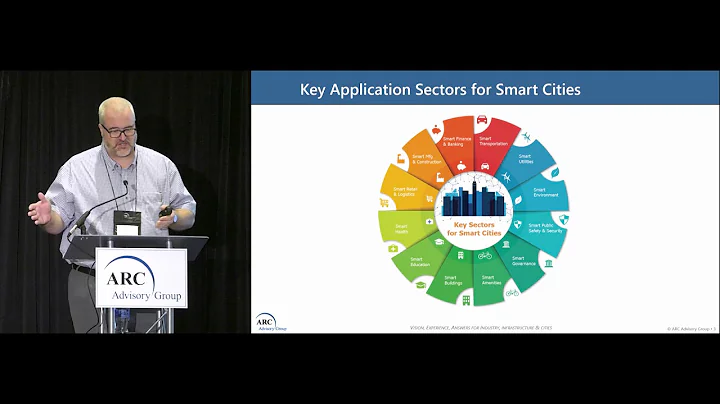Click the 'Smart Education' label
This screenshot has height=404, width=720.
pos(420,262)
